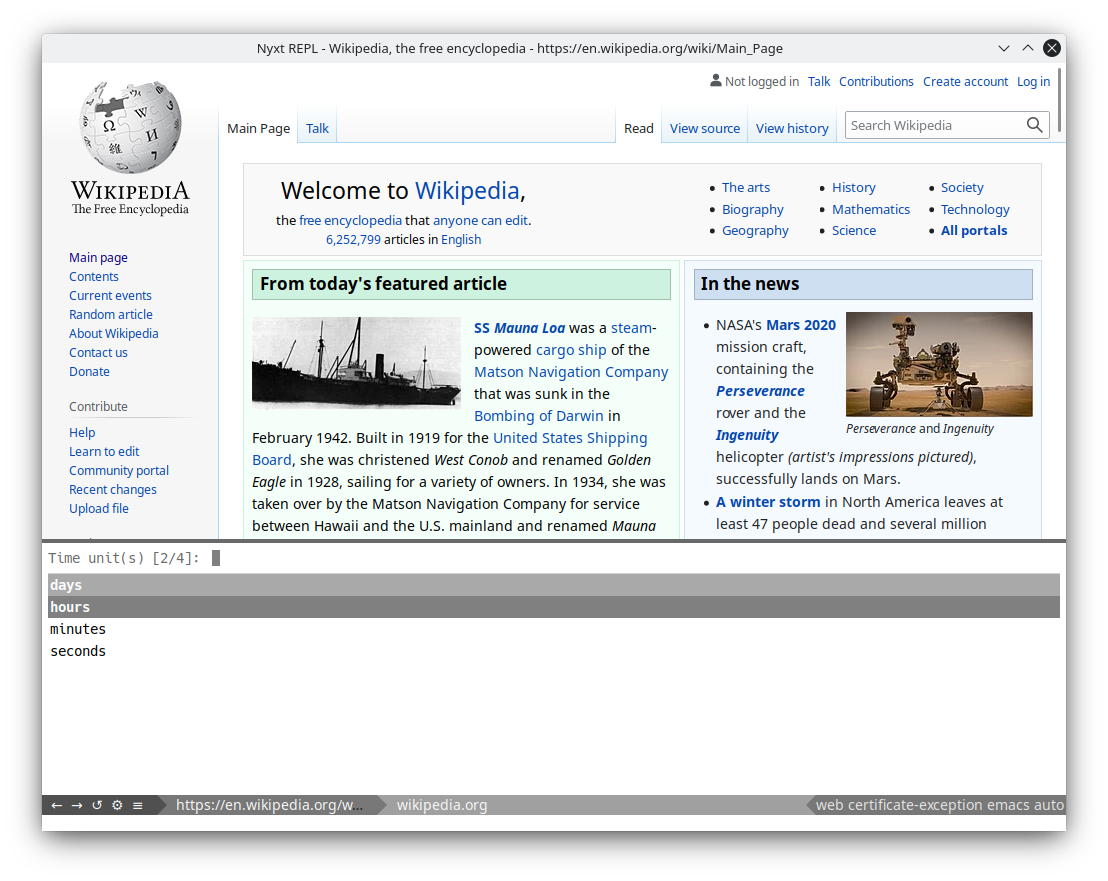Open the 'All portals' link
Screen dimensions: 1108x881
point(974,231)
